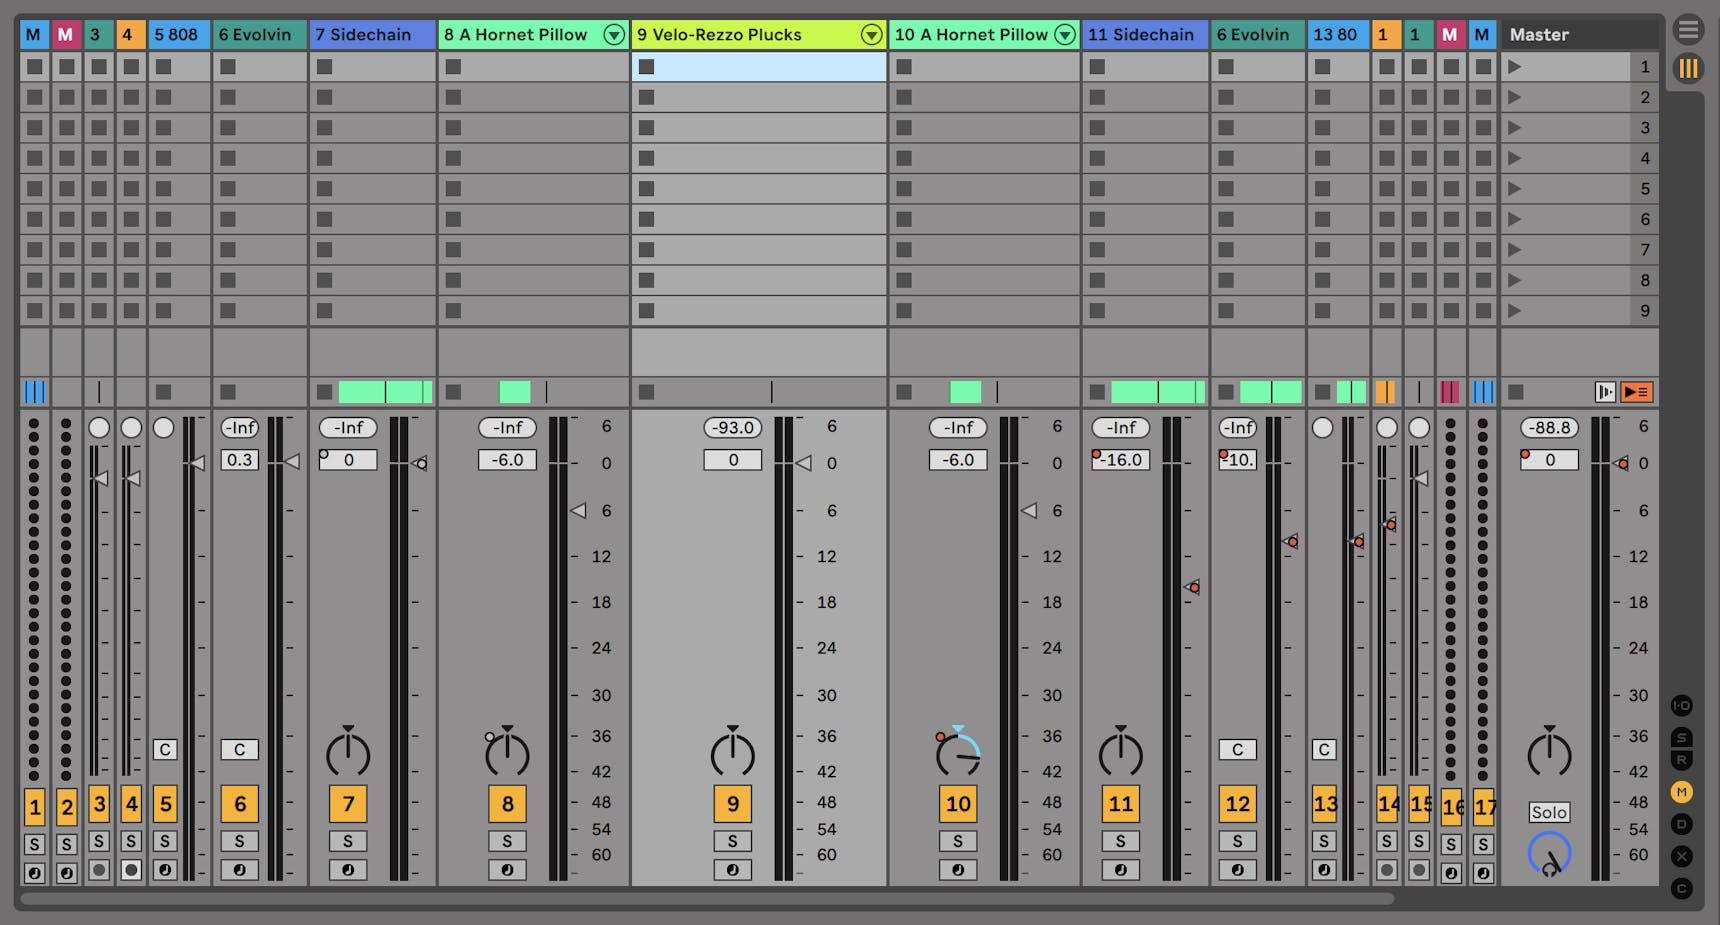Open the dropdown on 8 A Hornet Pillow
The image size is (1720, 925).
click(614, 34)
